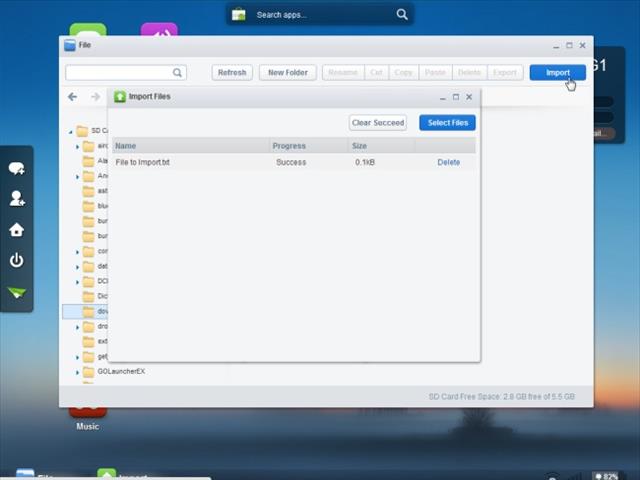Click the Refresh button
This screenshot has height=480, width=640.
pos(232,73)
